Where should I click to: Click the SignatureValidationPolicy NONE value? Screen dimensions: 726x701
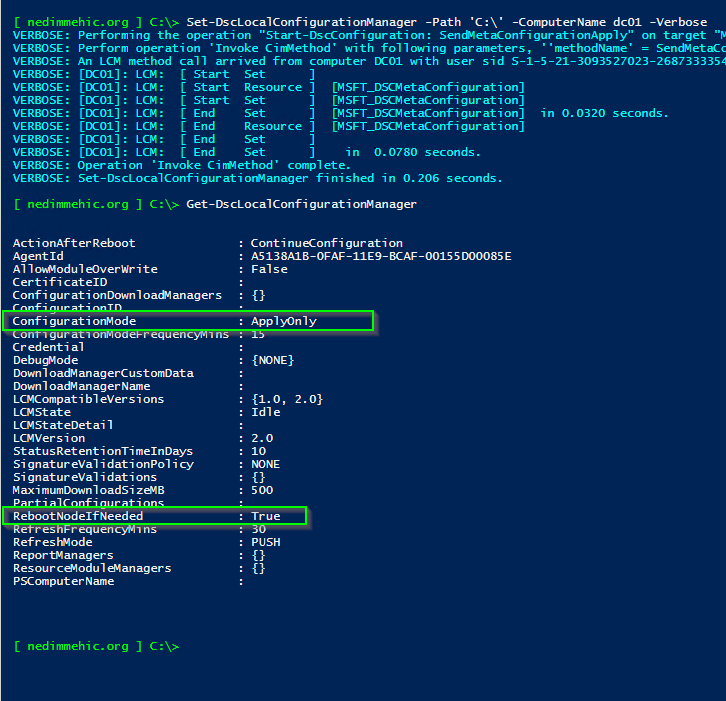pos(265,464)
